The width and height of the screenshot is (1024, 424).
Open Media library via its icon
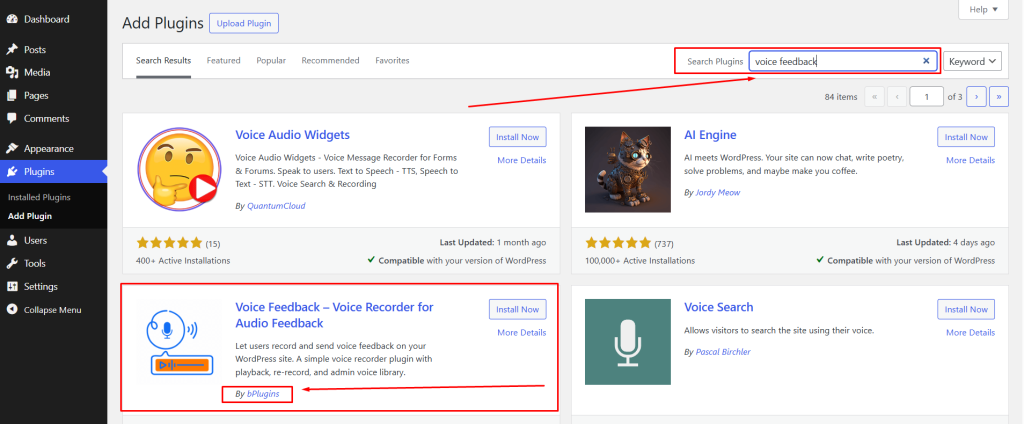tap(12, 72)
